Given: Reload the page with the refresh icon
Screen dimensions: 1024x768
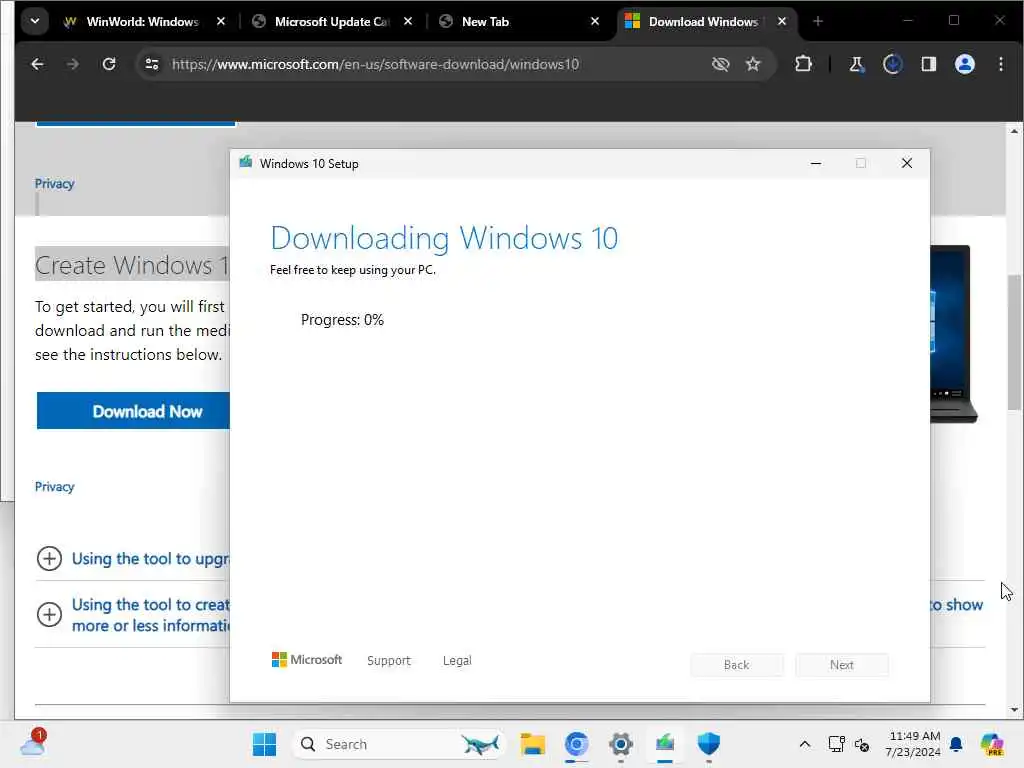Looking at the screenshot, I should click(109, 64).
